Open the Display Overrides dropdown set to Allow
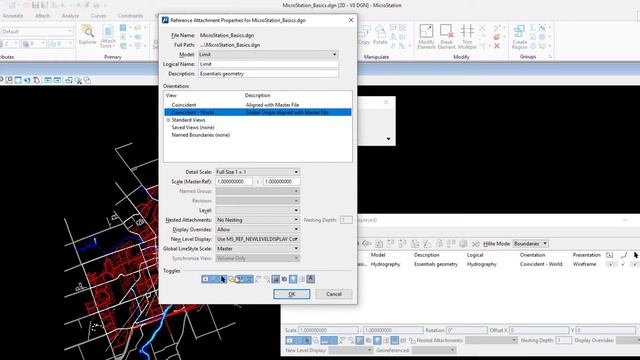The width and height of the screenshot is (640, 360). click(258, 229)
